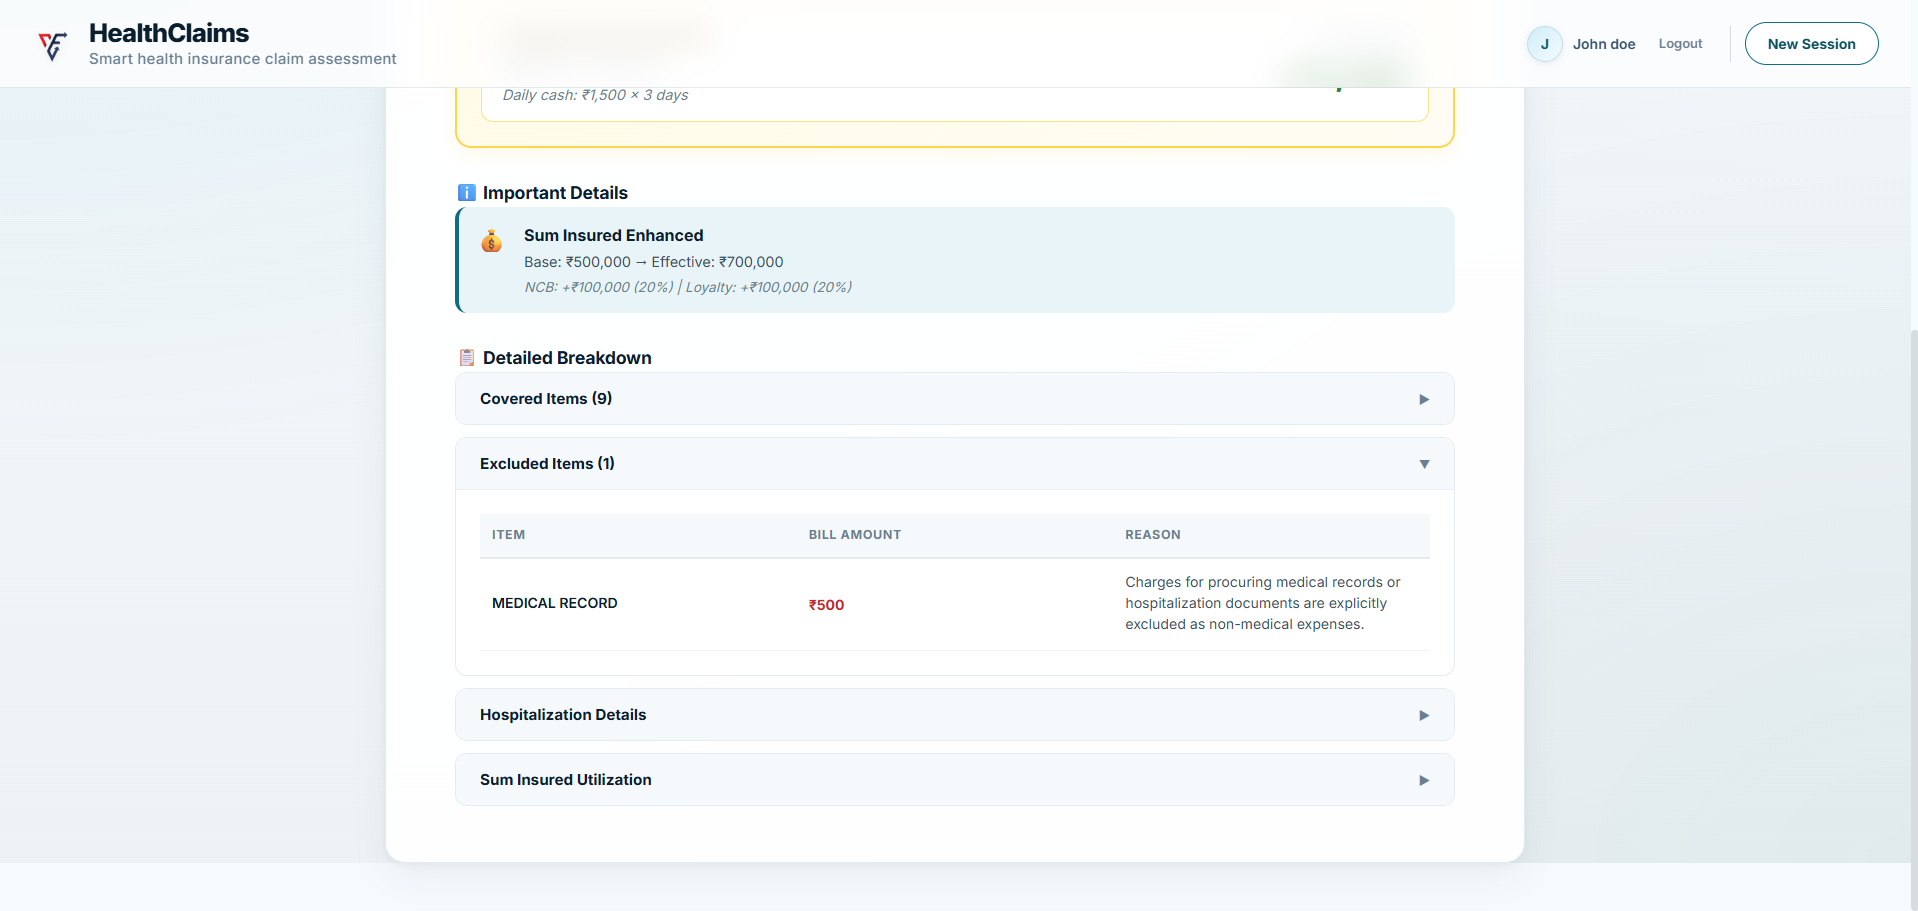The image size is (1918, 911).
Task: Click the ITEM column header
Action: 508,535
